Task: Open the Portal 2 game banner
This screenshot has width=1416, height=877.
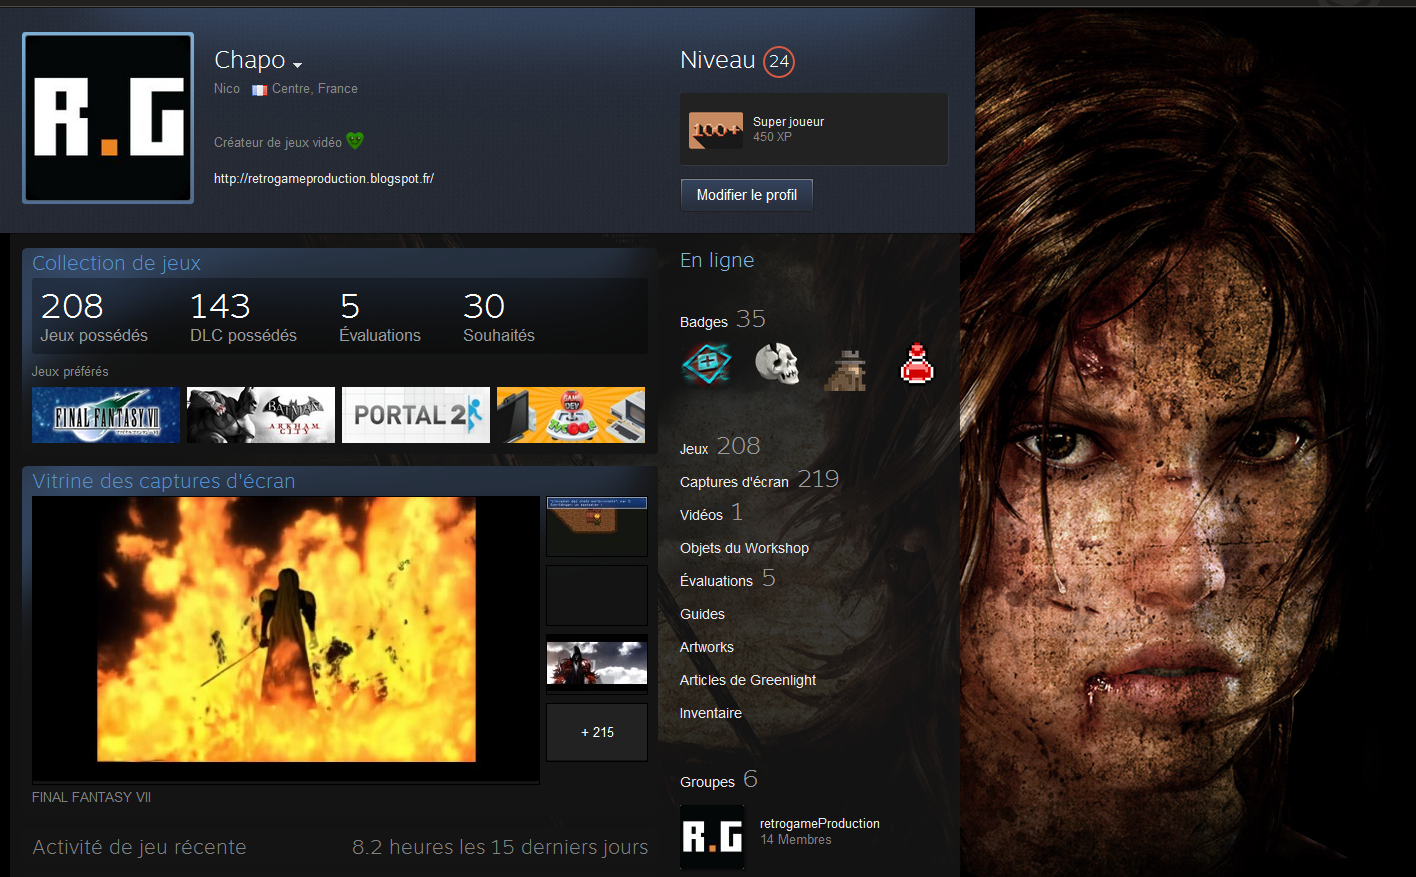Action: [x=416, y=415]
